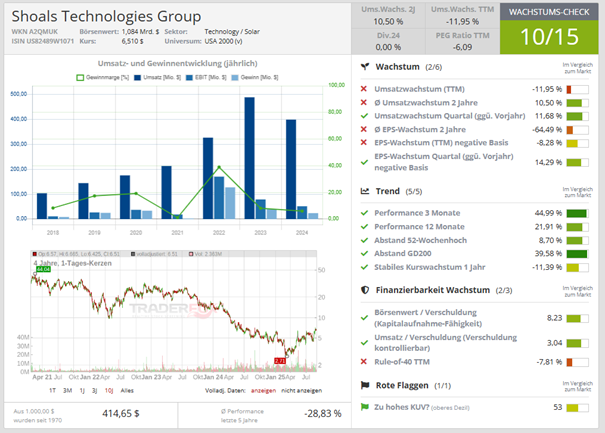Click the 44.04 high marker on price chart

coord(43,269)
